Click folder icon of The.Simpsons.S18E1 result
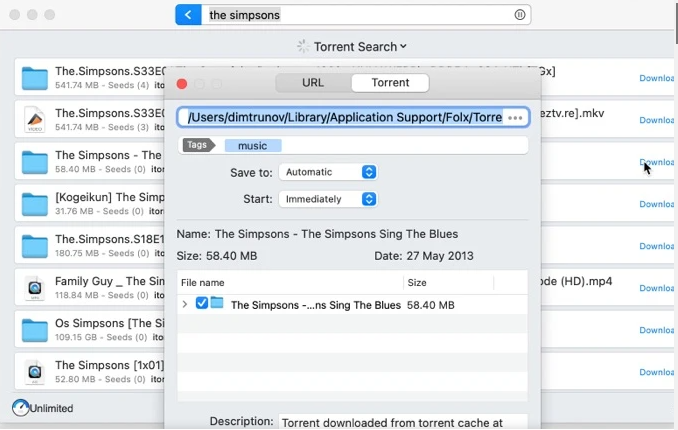 point(35,246)
